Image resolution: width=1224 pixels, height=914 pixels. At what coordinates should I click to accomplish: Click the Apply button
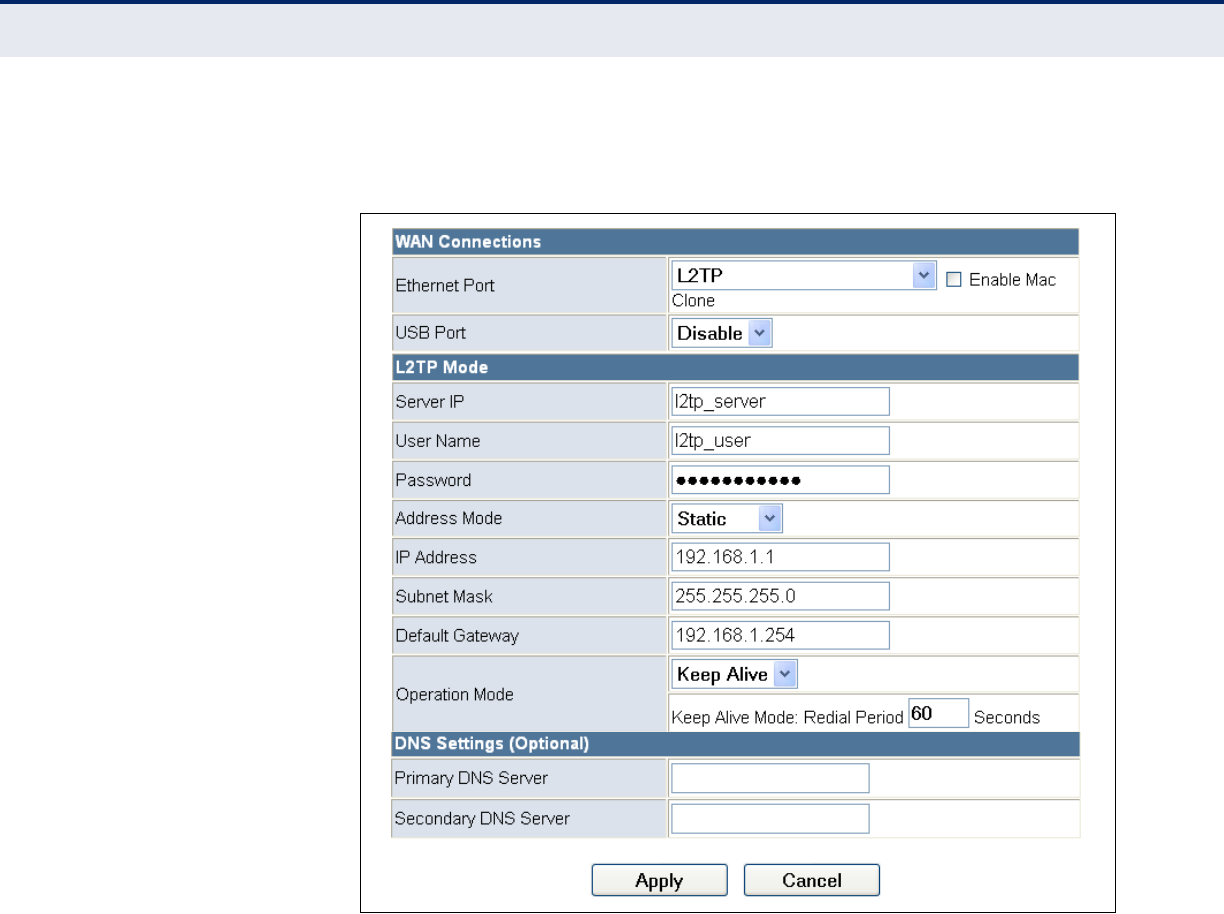click(x=659, y=880)
